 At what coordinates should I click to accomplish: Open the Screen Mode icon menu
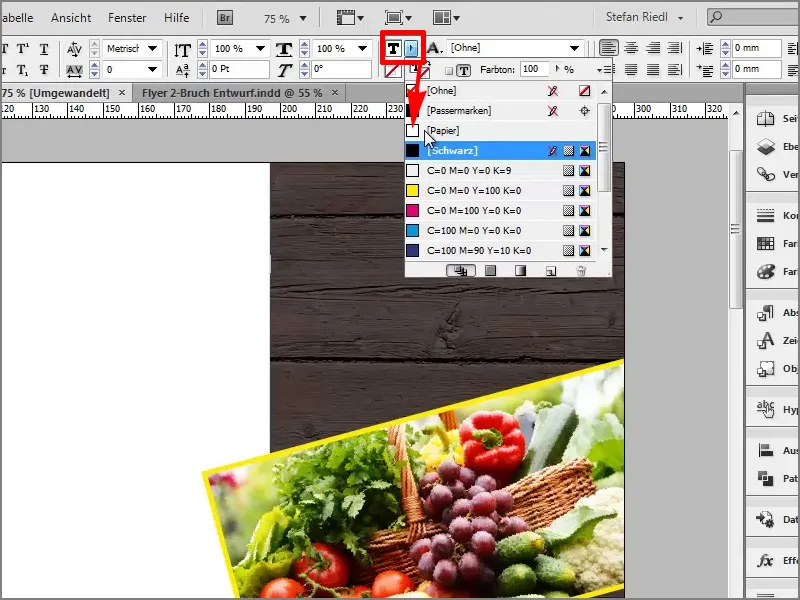coord(398,18)
